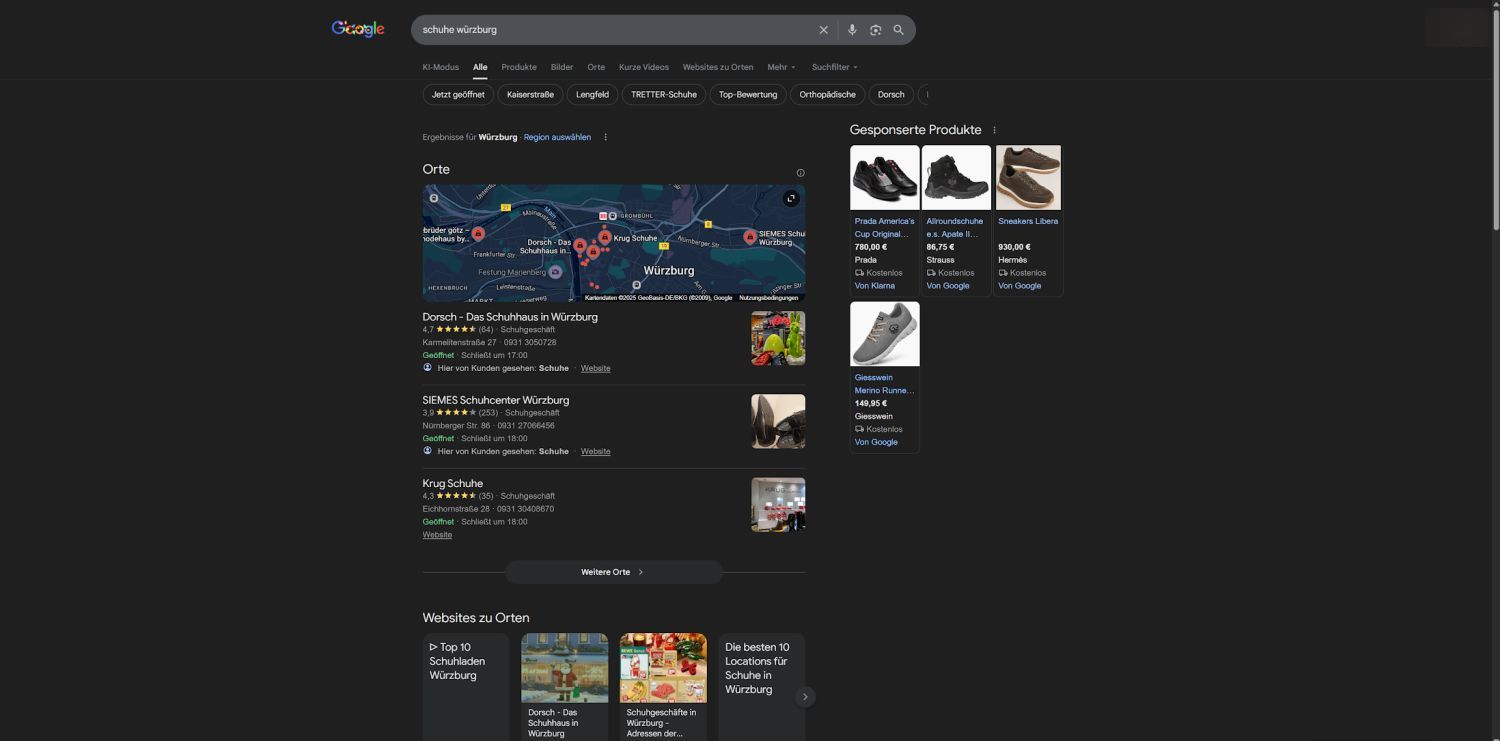Image resolution: width=1500 pixels, height=741 pixels.
Task: Go to Google homepage via the logo
Action: [358, 29]
